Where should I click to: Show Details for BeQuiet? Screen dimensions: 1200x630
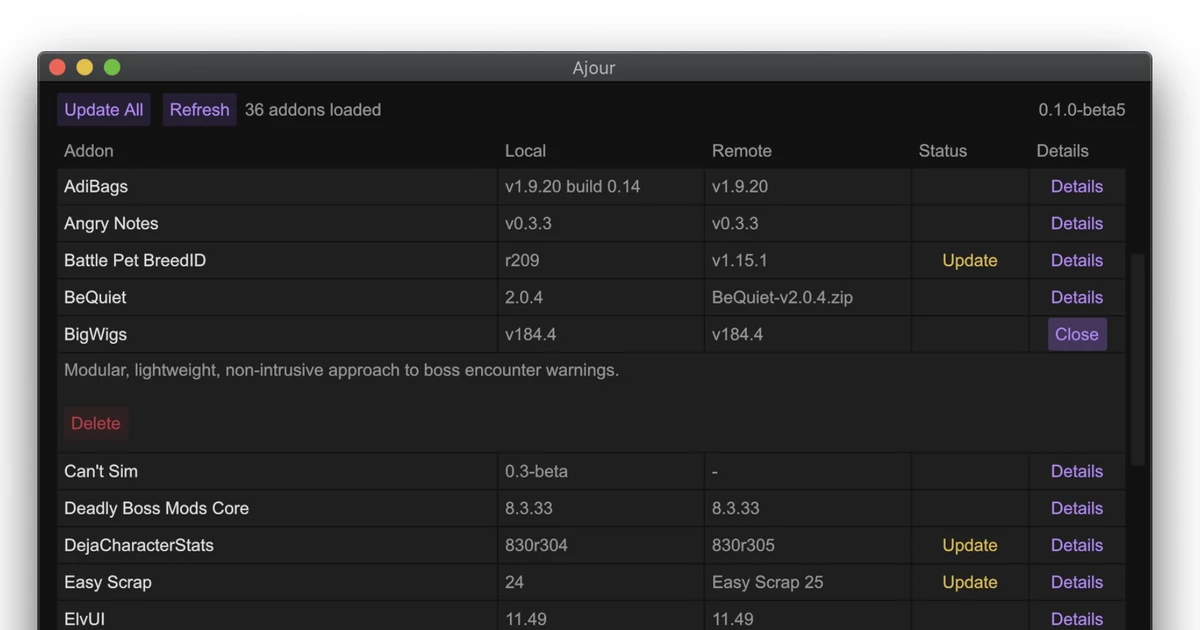coord(1077,297)
